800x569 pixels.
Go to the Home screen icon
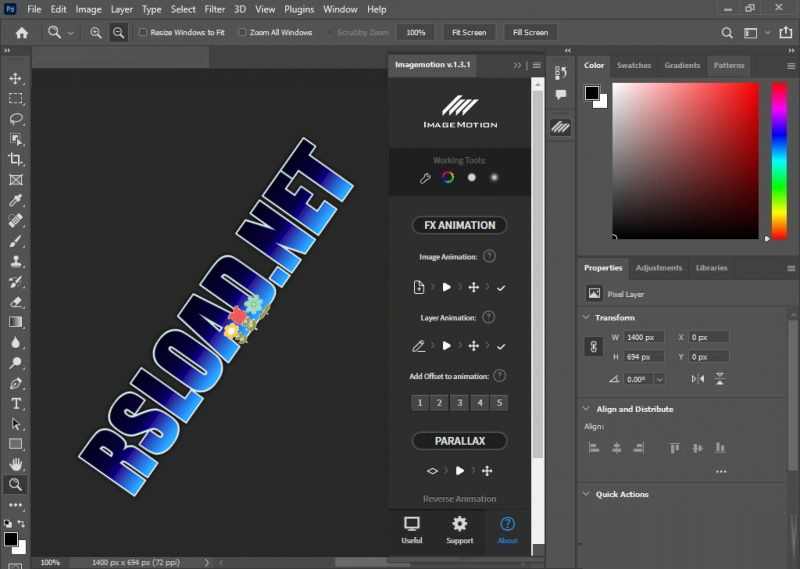(22, 33)
